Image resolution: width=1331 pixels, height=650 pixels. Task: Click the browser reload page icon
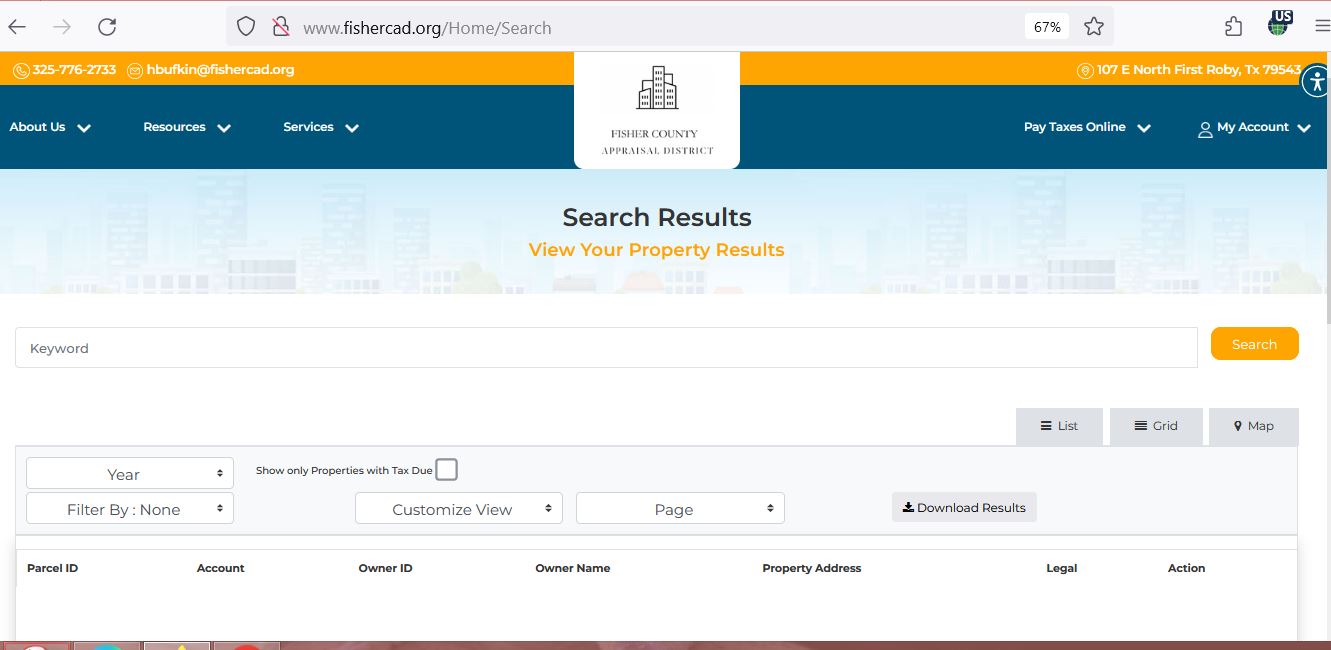(107, 27)
